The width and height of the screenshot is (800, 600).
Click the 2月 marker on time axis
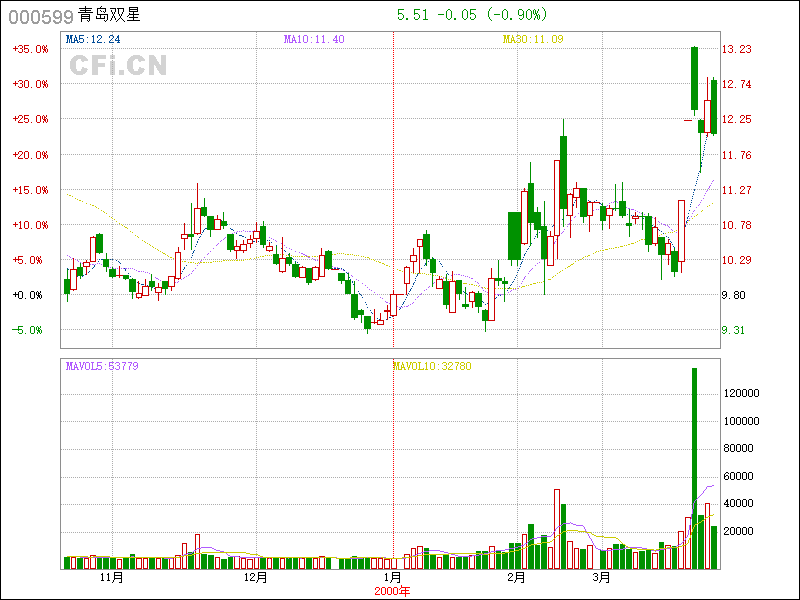tap(516, 578)
